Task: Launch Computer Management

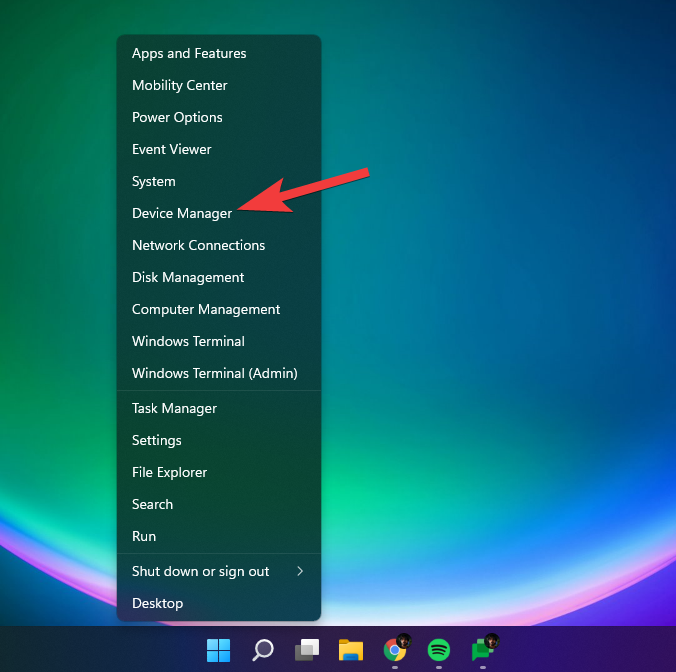Action: tap(206, 309)
